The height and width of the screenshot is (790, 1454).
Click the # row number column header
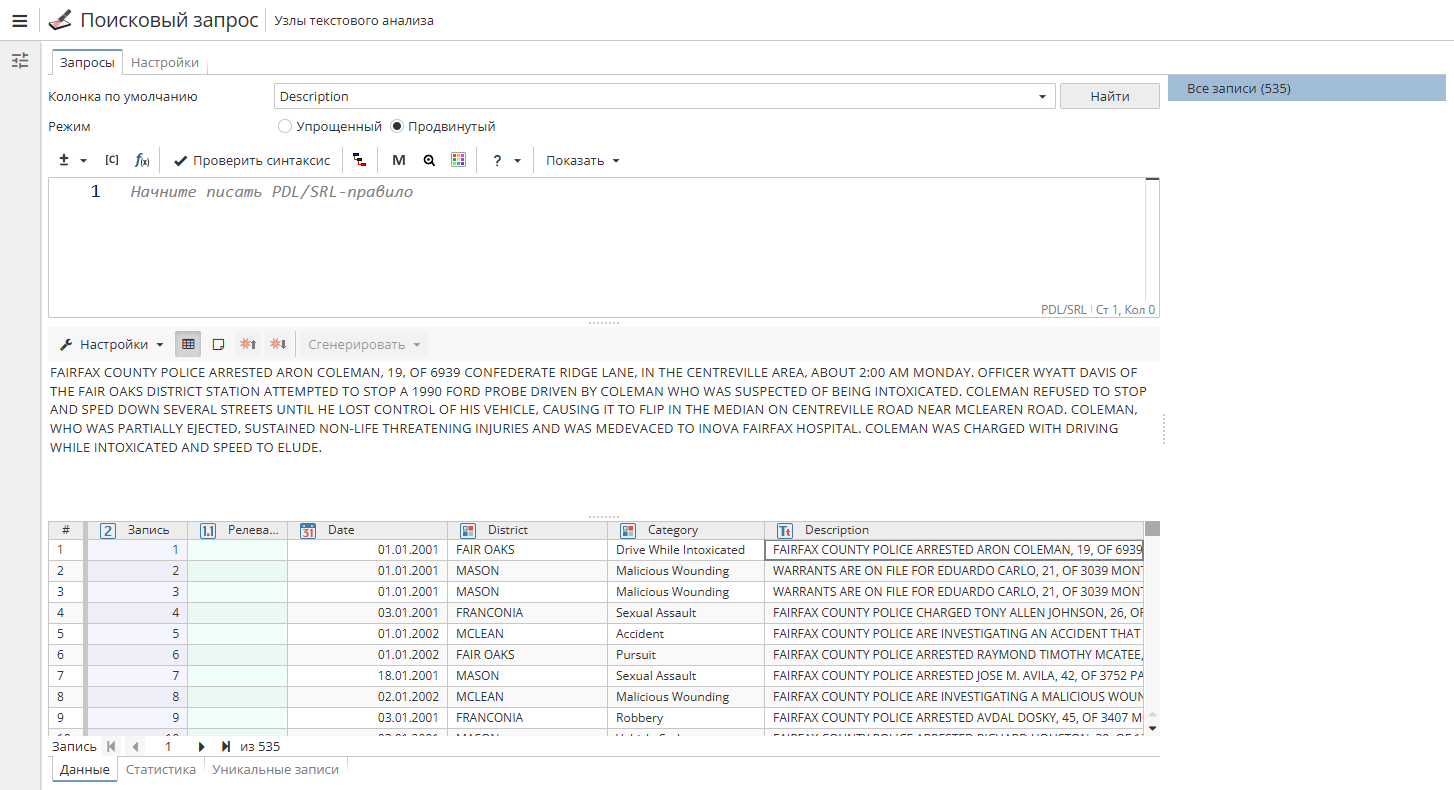click(66, 530)
